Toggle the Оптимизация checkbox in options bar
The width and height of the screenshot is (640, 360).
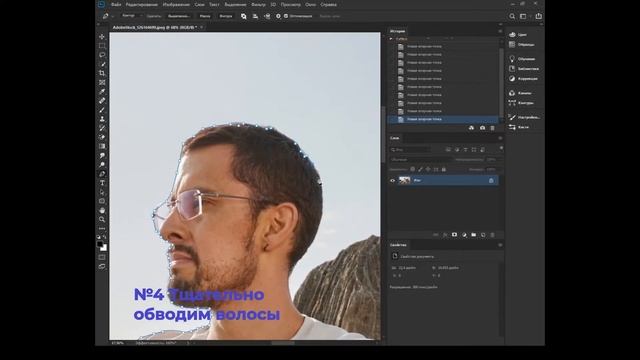[x=286, y=16]
